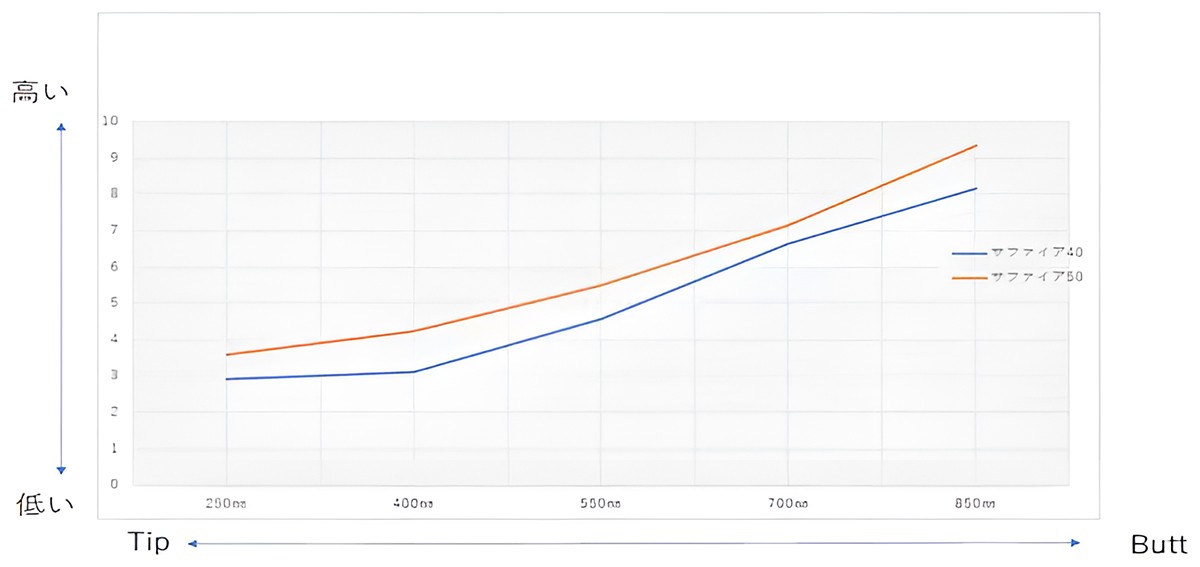Click the orange legend line swatch
Screen dimensions: 1200x567
[x=969, y=277]
